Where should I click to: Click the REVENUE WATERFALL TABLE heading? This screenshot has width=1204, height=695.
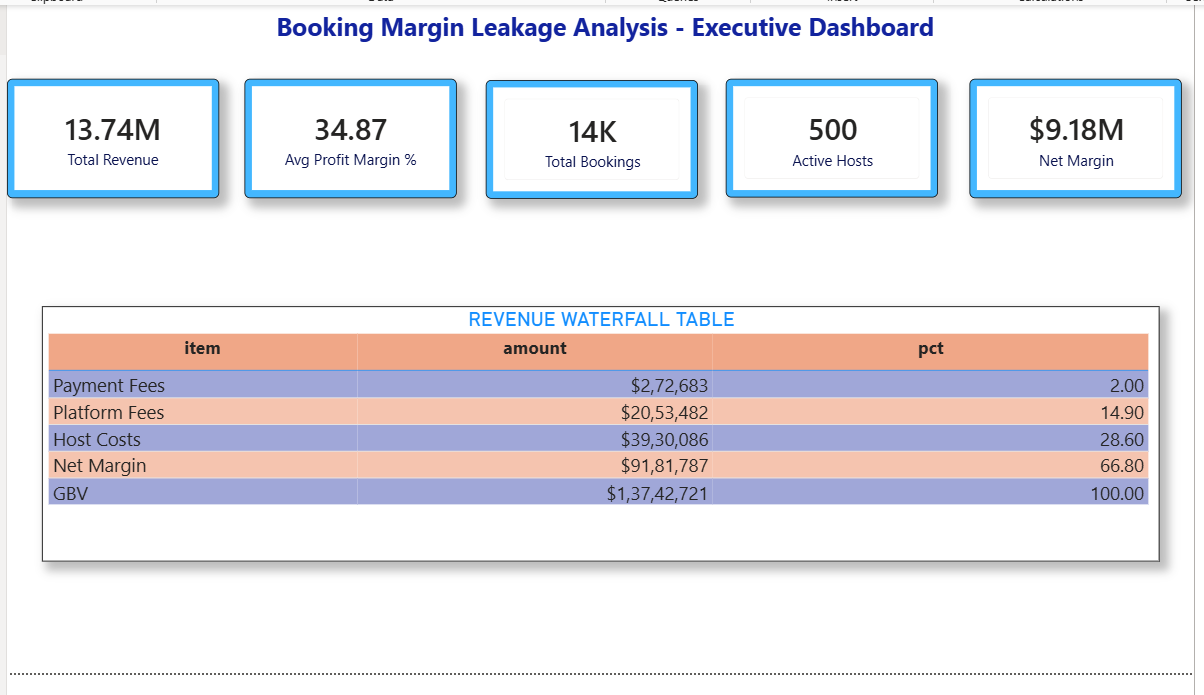point(602,319)
